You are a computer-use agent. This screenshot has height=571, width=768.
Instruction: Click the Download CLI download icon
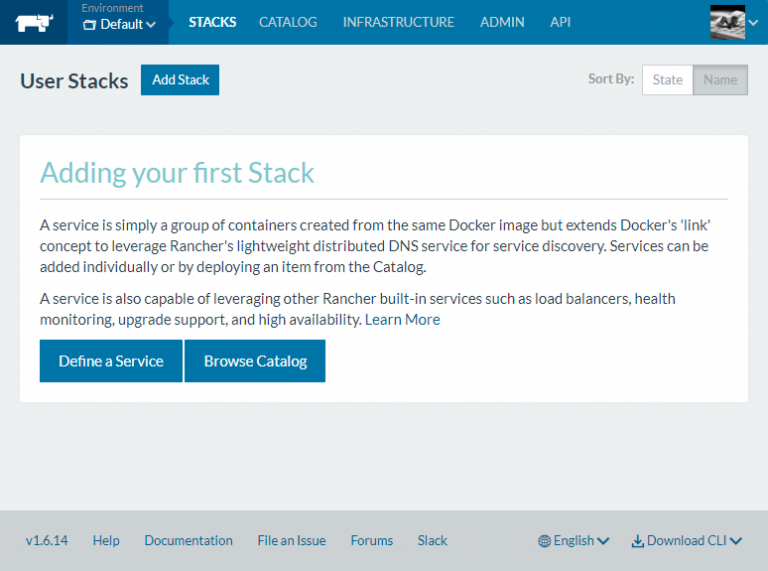pyautogui.click(x=637, y=541)
